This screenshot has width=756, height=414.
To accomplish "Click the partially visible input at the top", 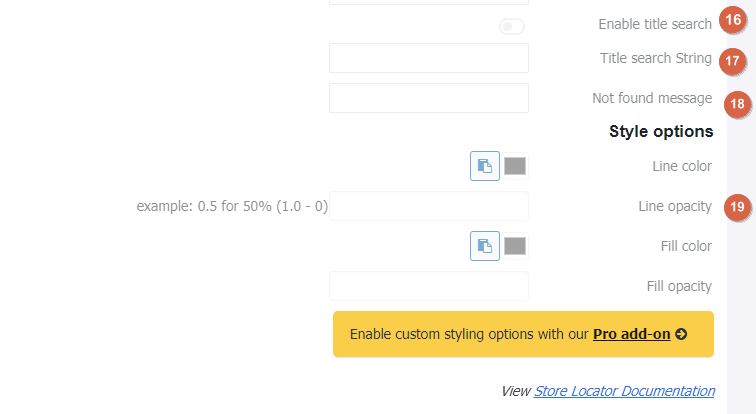I will click(x=429, y=2).
